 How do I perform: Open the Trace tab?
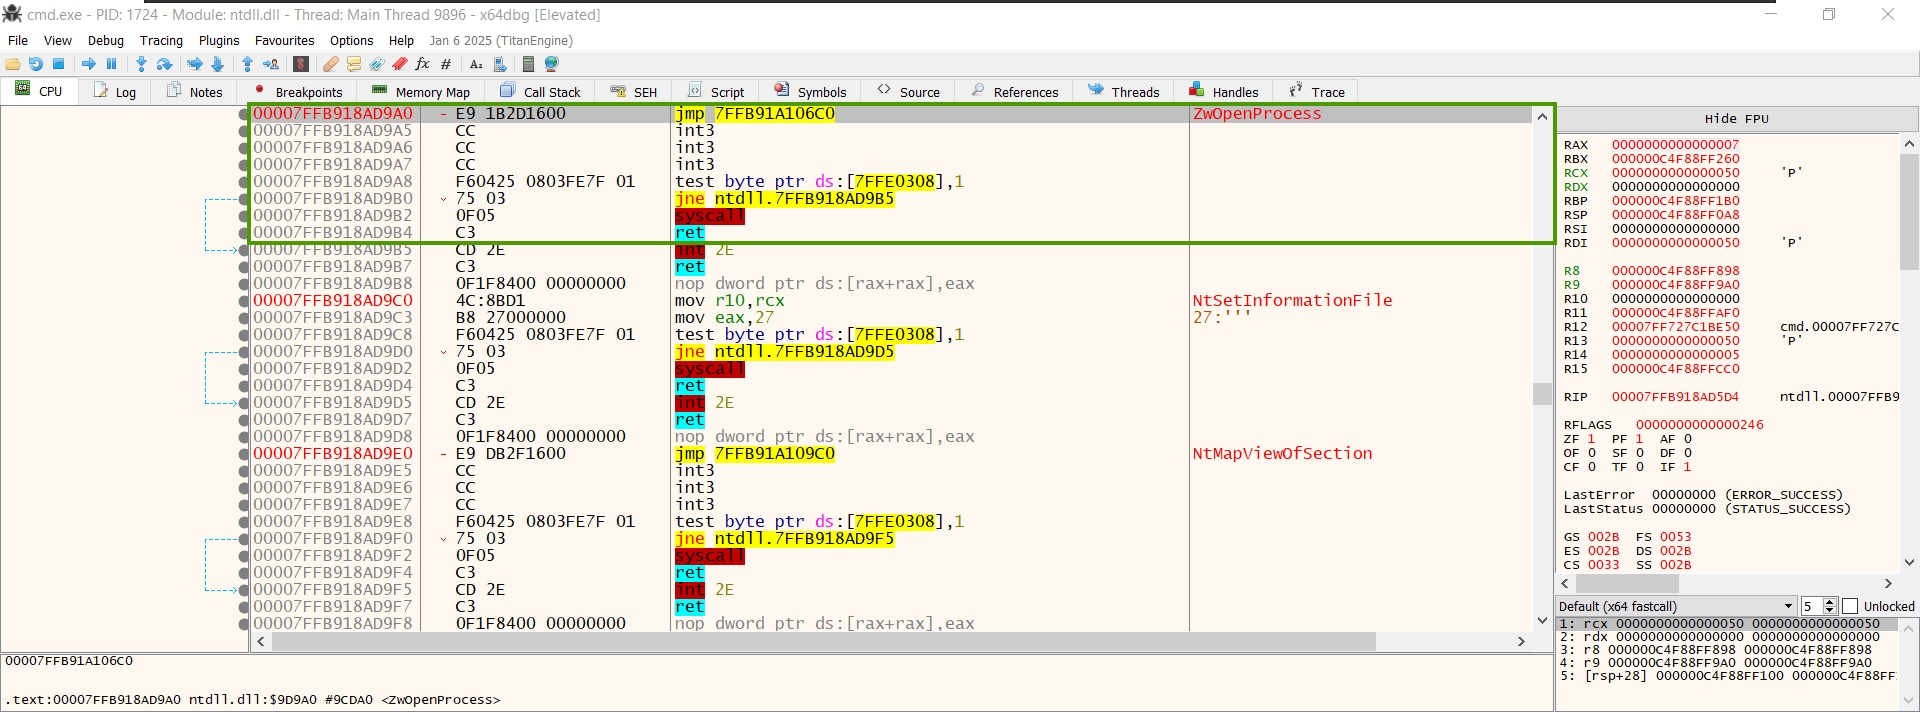(1316, 92)
